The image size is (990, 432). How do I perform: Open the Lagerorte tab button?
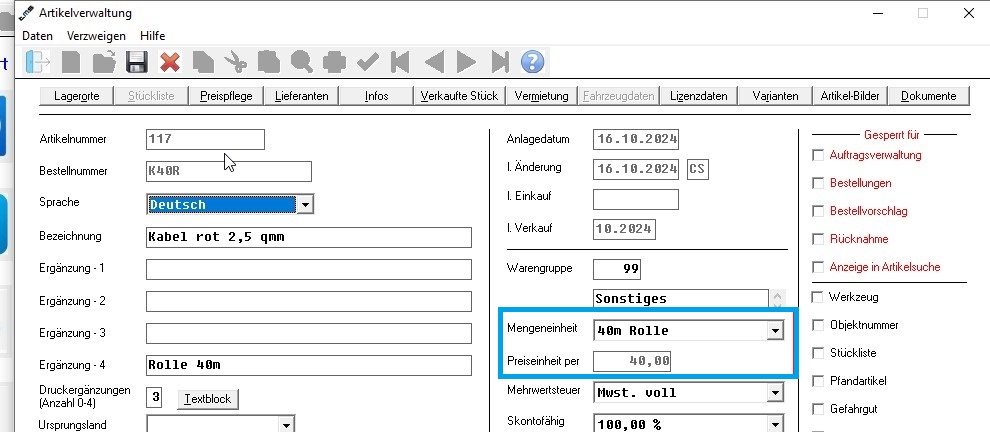click(76, 96)
